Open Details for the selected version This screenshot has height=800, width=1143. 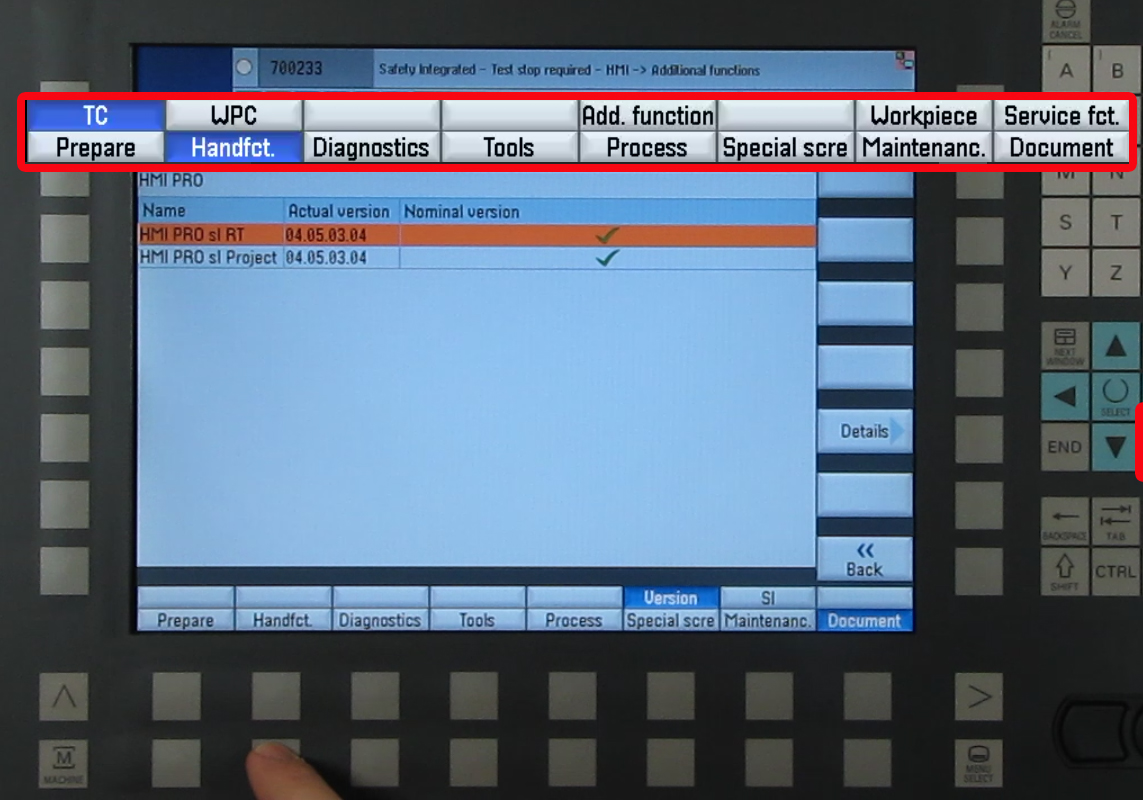coord(865,431)
